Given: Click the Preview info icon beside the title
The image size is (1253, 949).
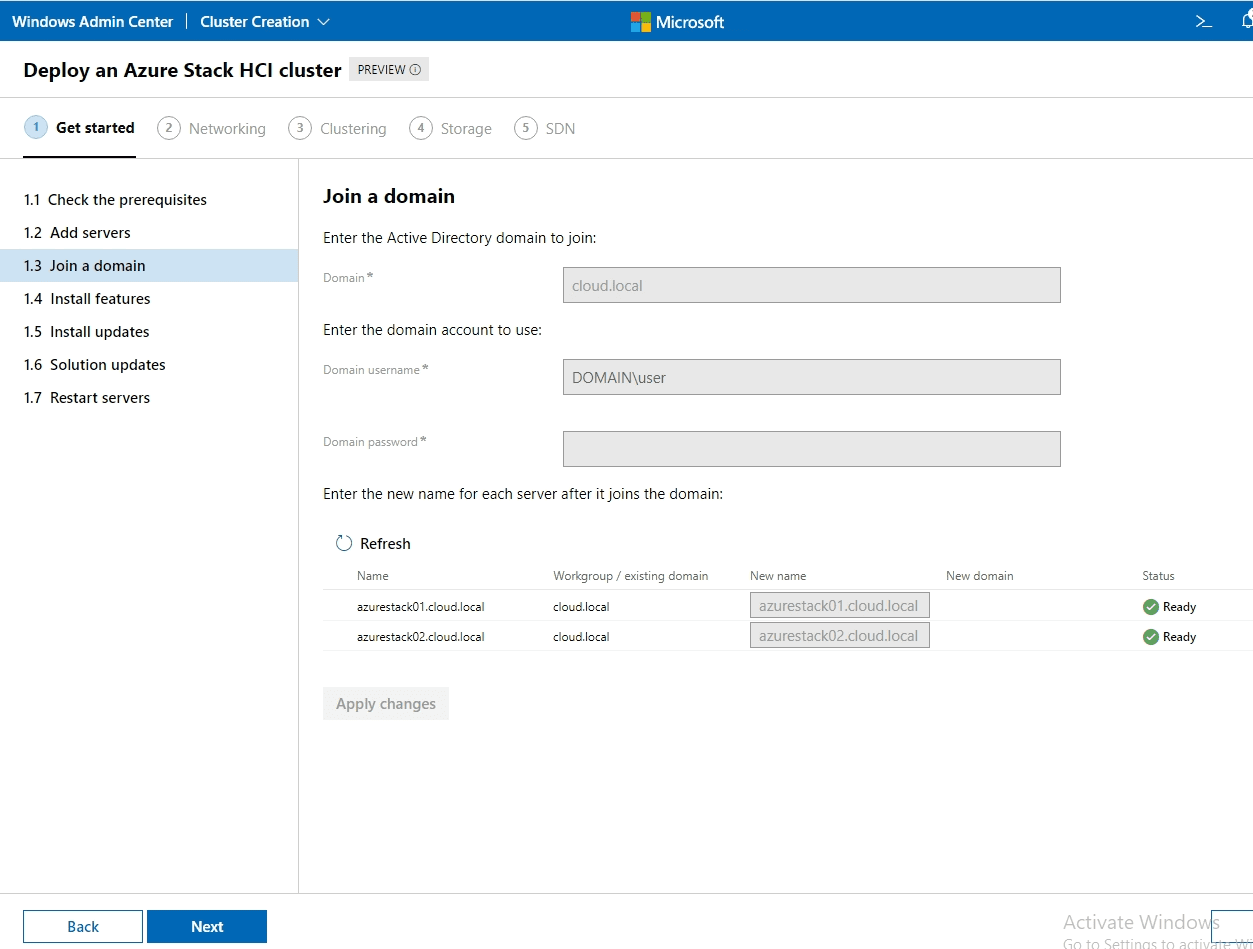Looking at the screenshot, I should [x=415, y=69].
